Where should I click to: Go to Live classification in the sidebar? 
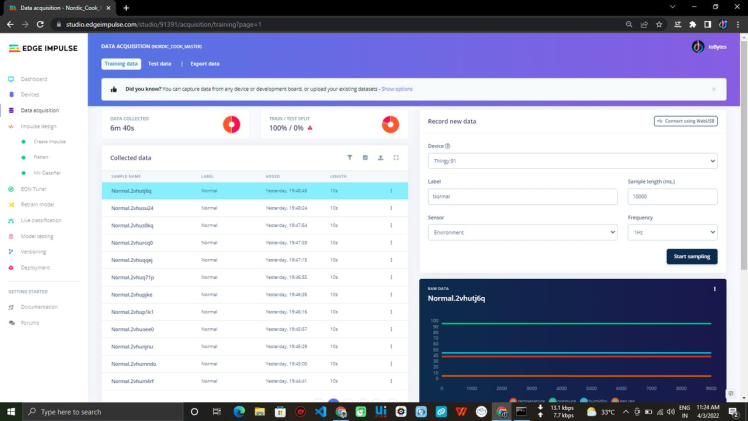[x=41, y=220]
